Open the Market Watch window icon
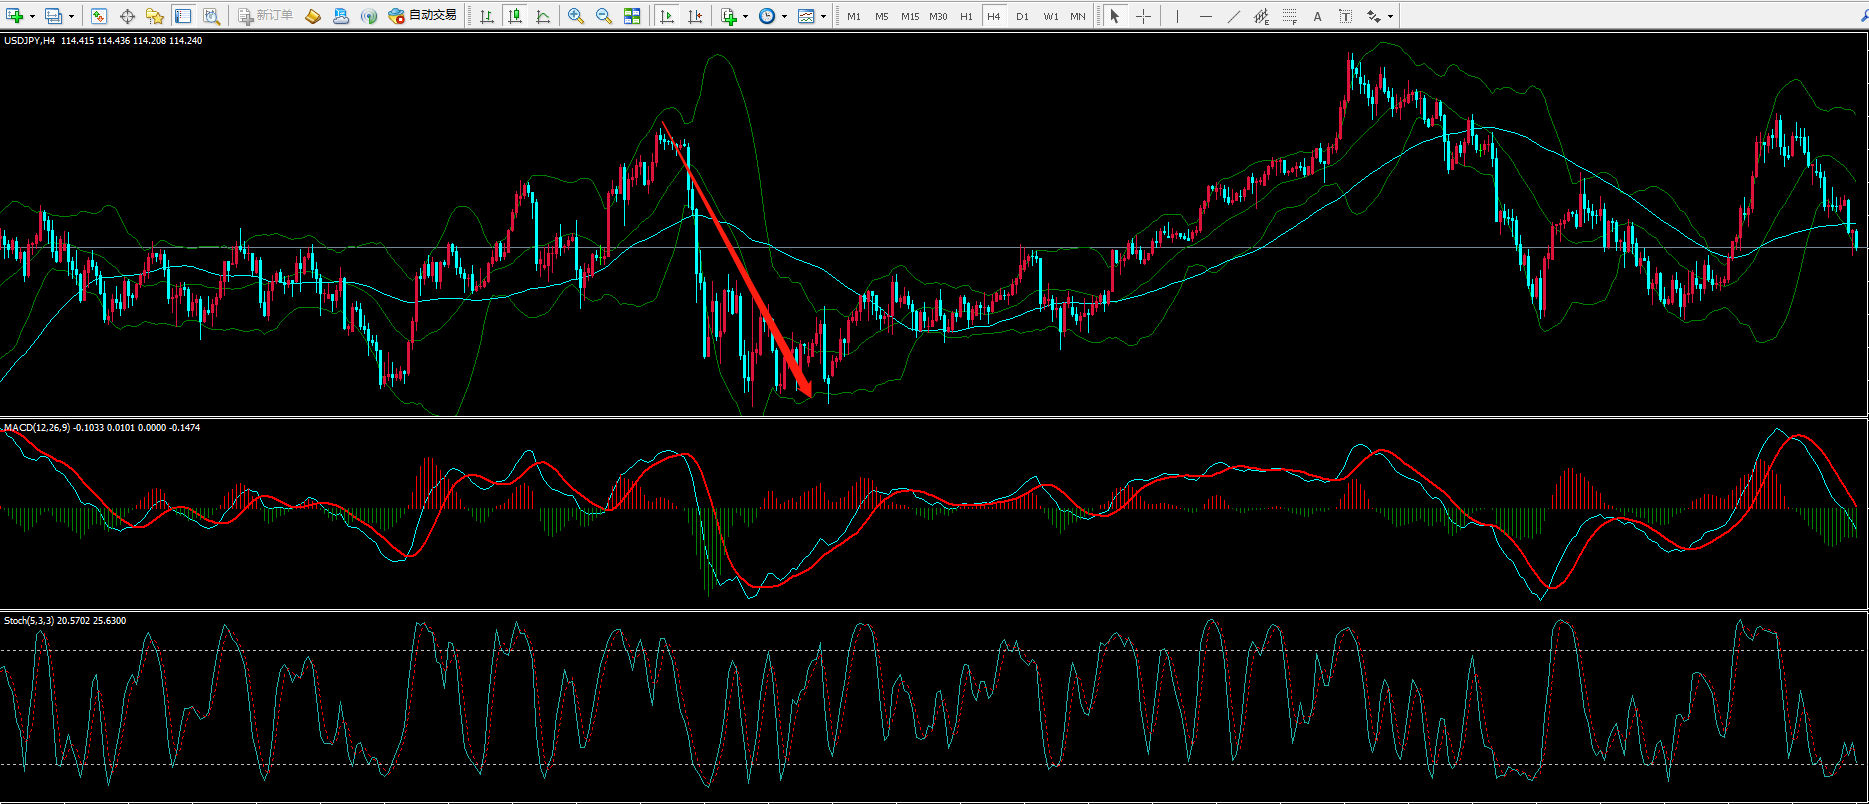This screenshot has height=804, width=1869. [x=98, y=16]
